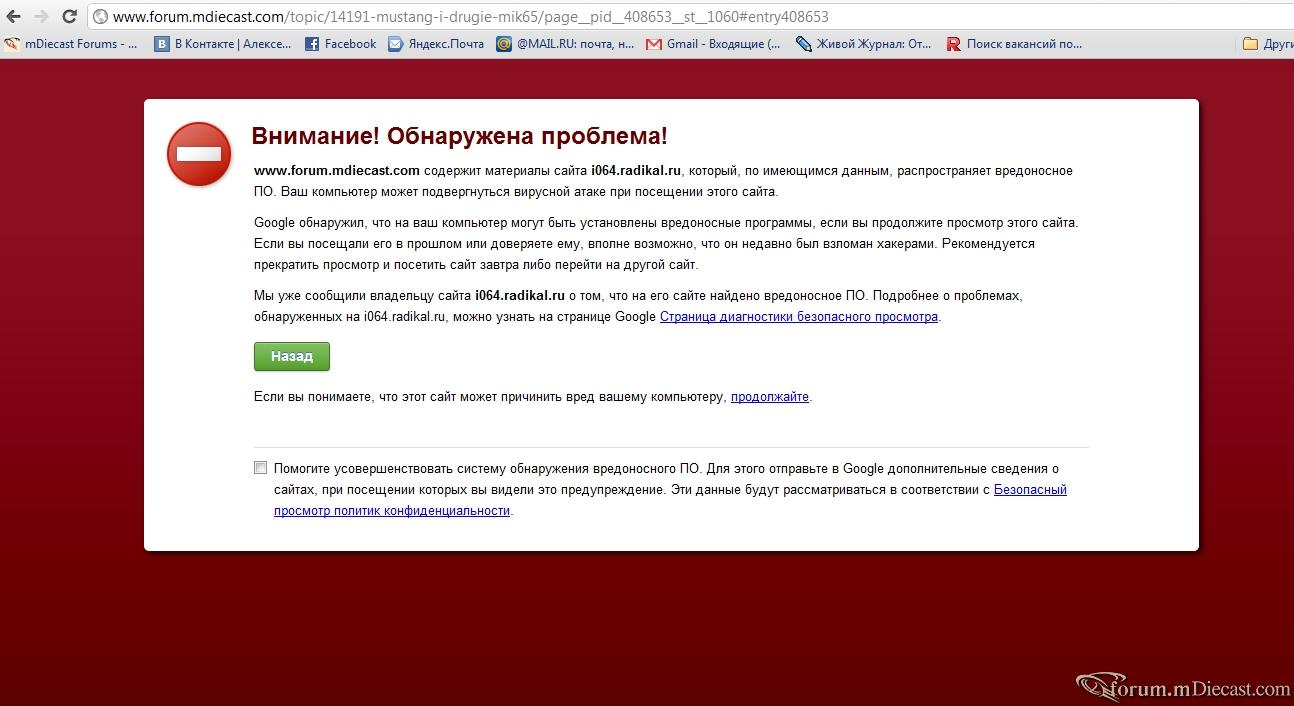Click bold www.forum.mdiecast.com text in warning

337,171
